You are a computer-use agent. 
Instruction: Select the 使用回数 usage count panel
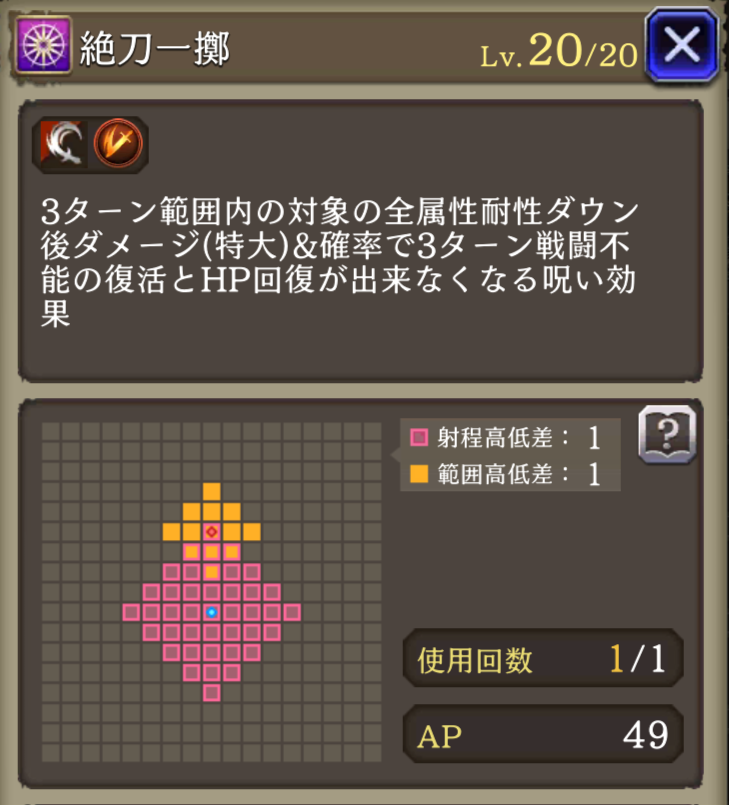tap(543, 659)
